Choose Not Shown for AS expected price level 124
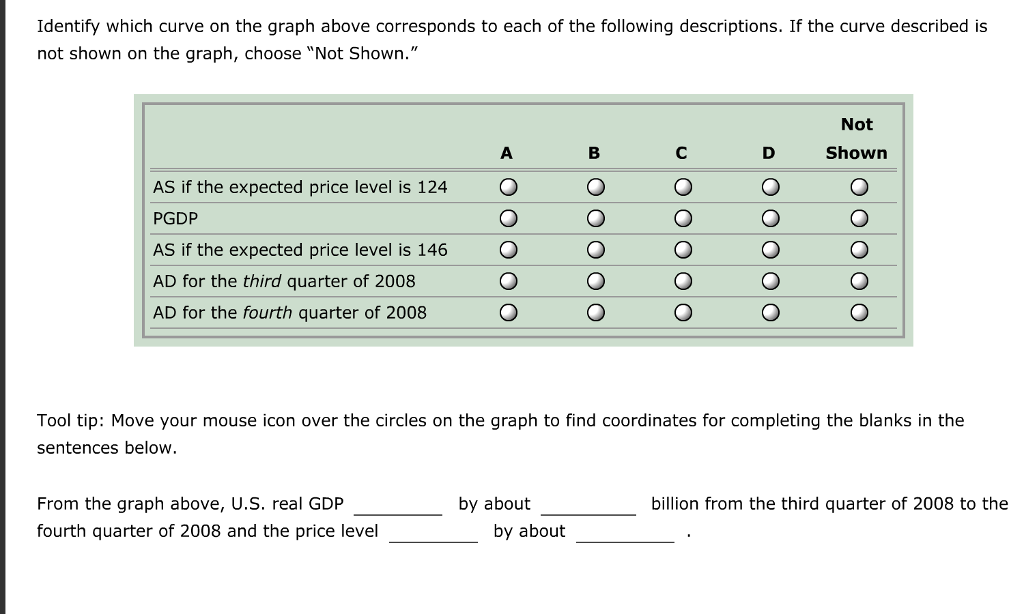1024x614 pixels. coord(856,186)
